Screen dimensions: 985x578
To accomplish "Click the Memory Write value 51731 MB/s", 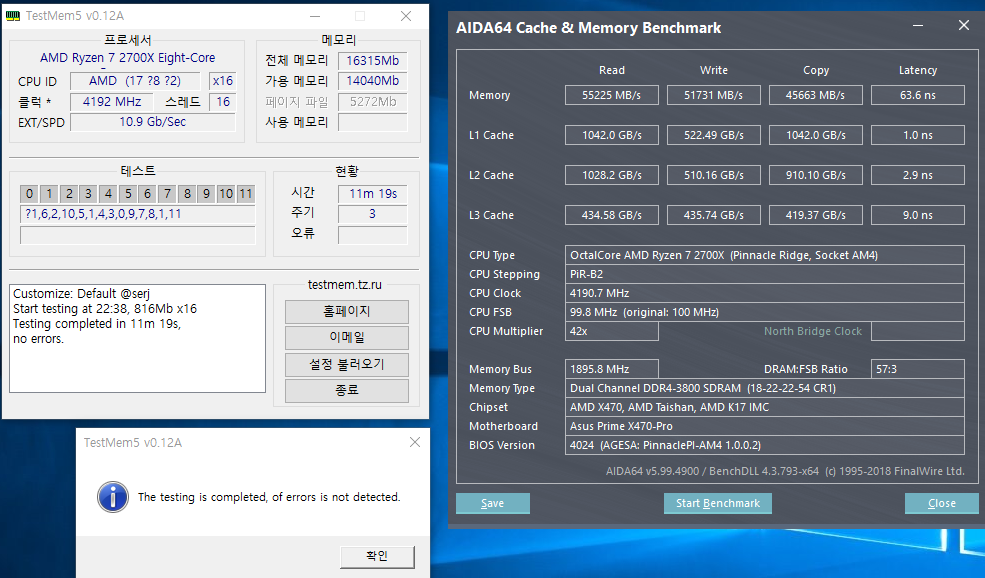I will [714, 95].
